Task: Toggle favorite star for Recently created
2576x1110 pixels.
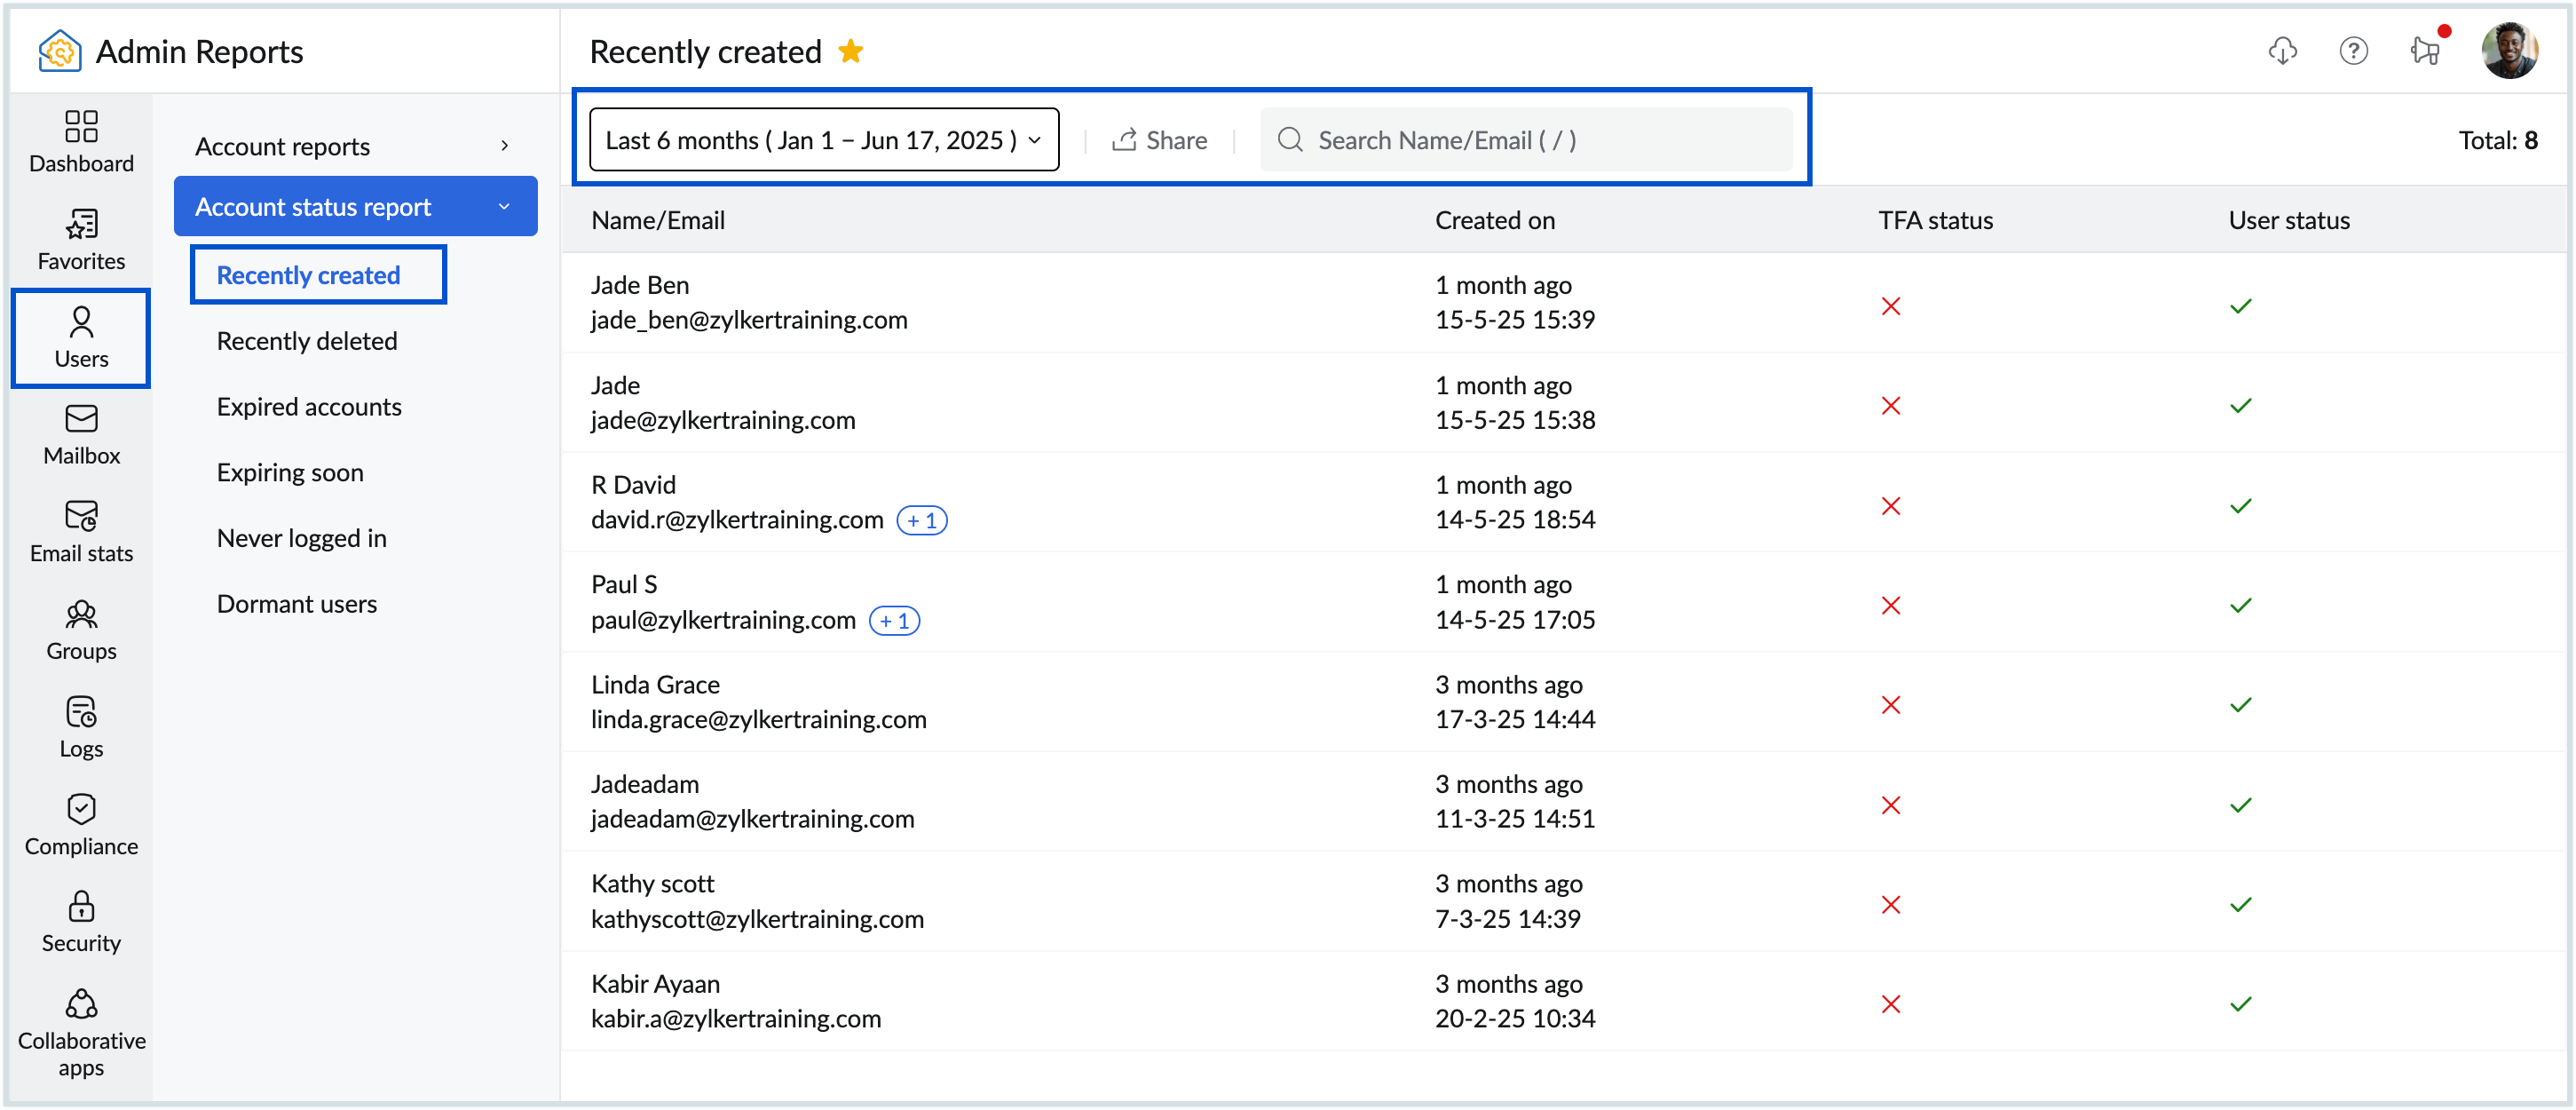Action: [851, 51]
